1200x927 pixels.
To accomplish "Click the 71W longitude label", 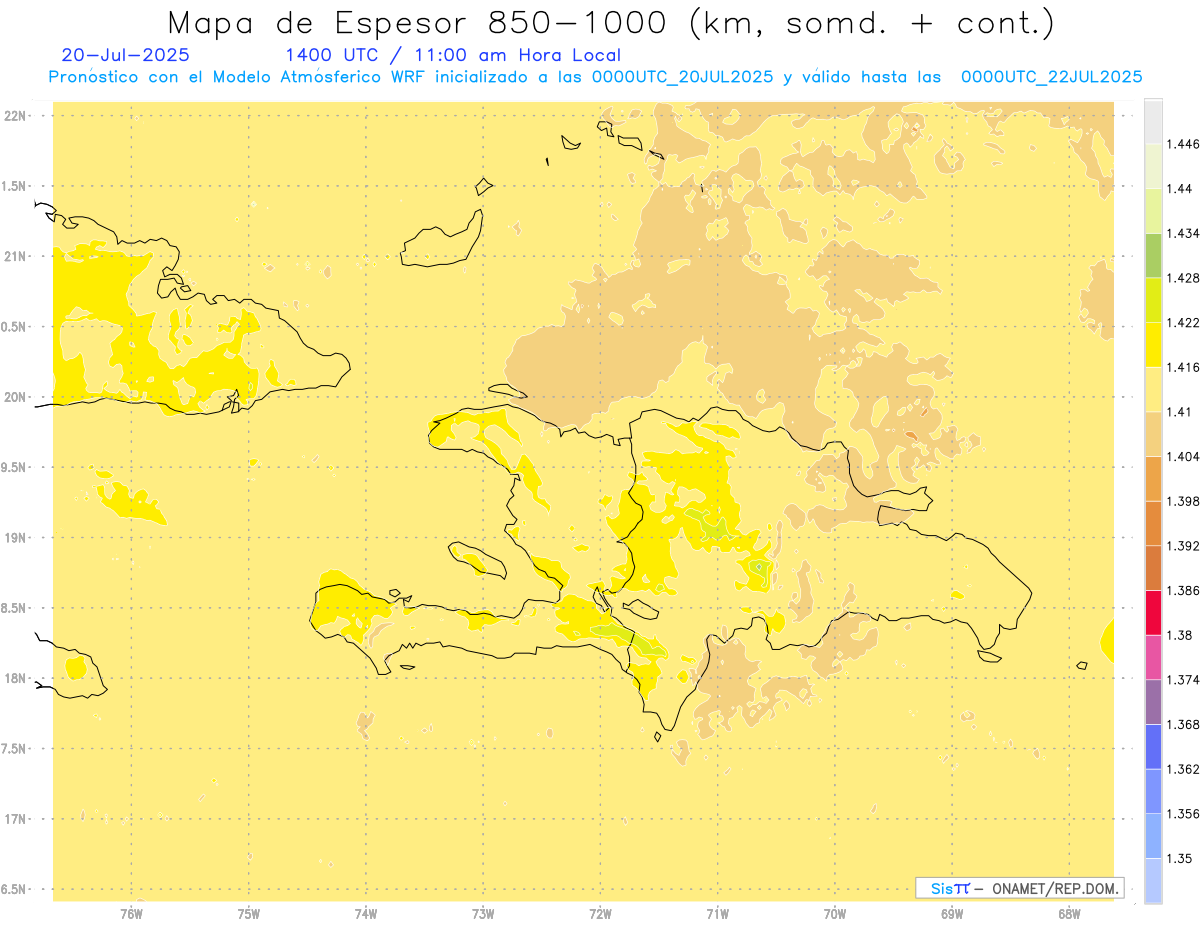I will click(717, 914).
